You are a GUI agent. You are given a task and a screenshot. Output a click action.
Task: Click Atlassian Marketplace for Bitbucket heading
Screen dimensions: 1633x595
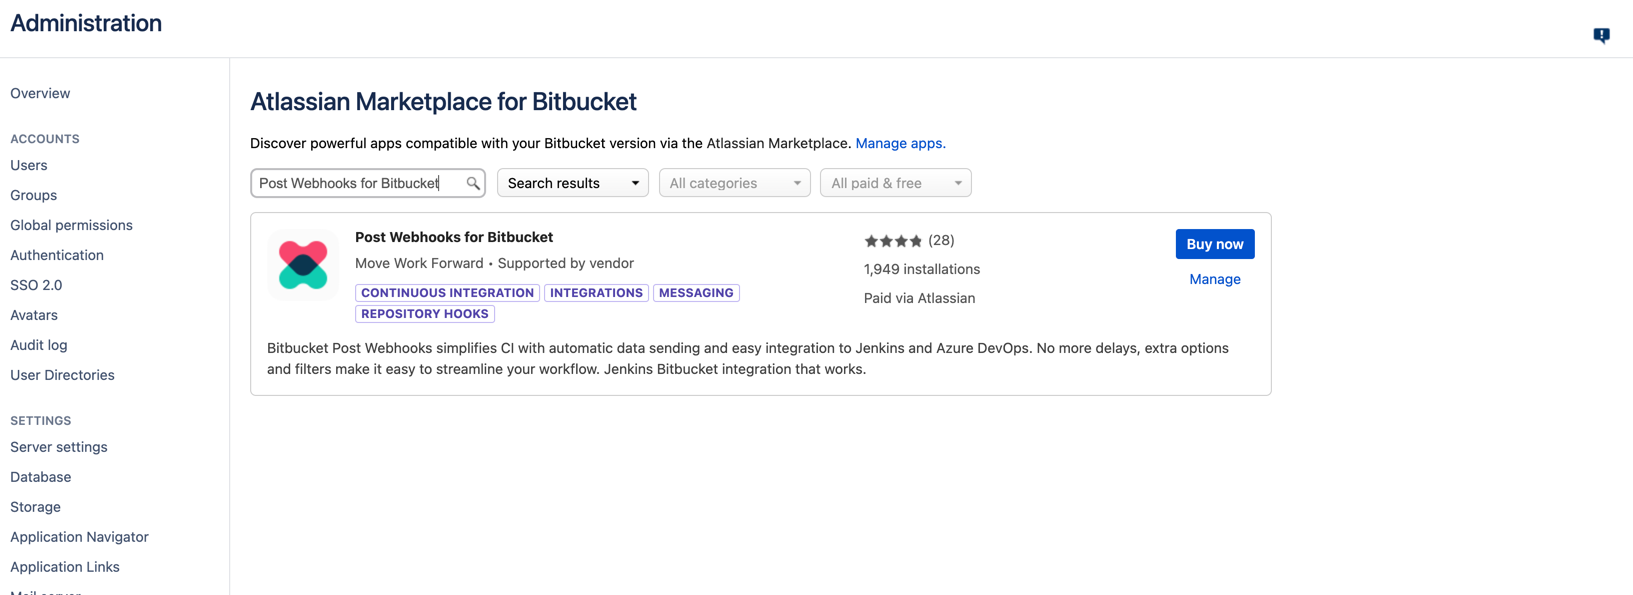[443, 101]
